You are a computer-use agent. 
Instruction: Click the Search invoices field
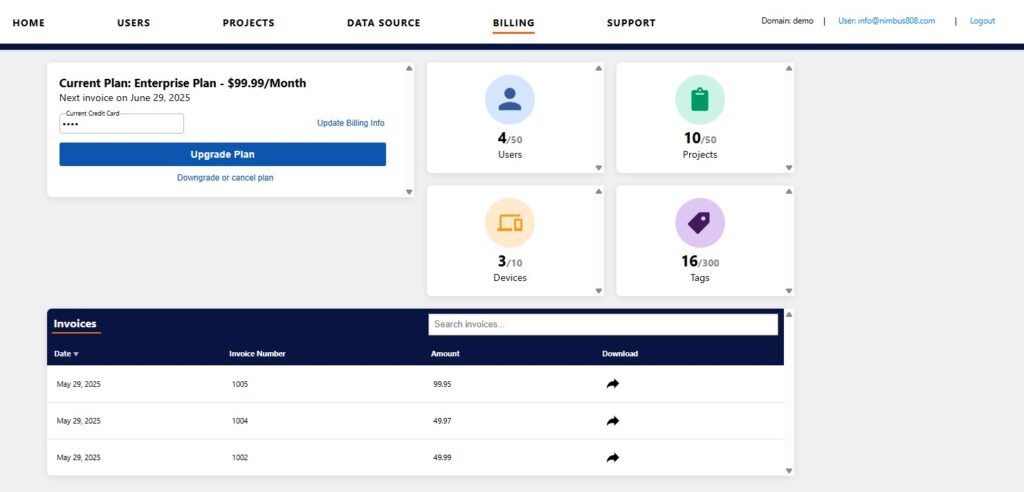pos(603,324)
